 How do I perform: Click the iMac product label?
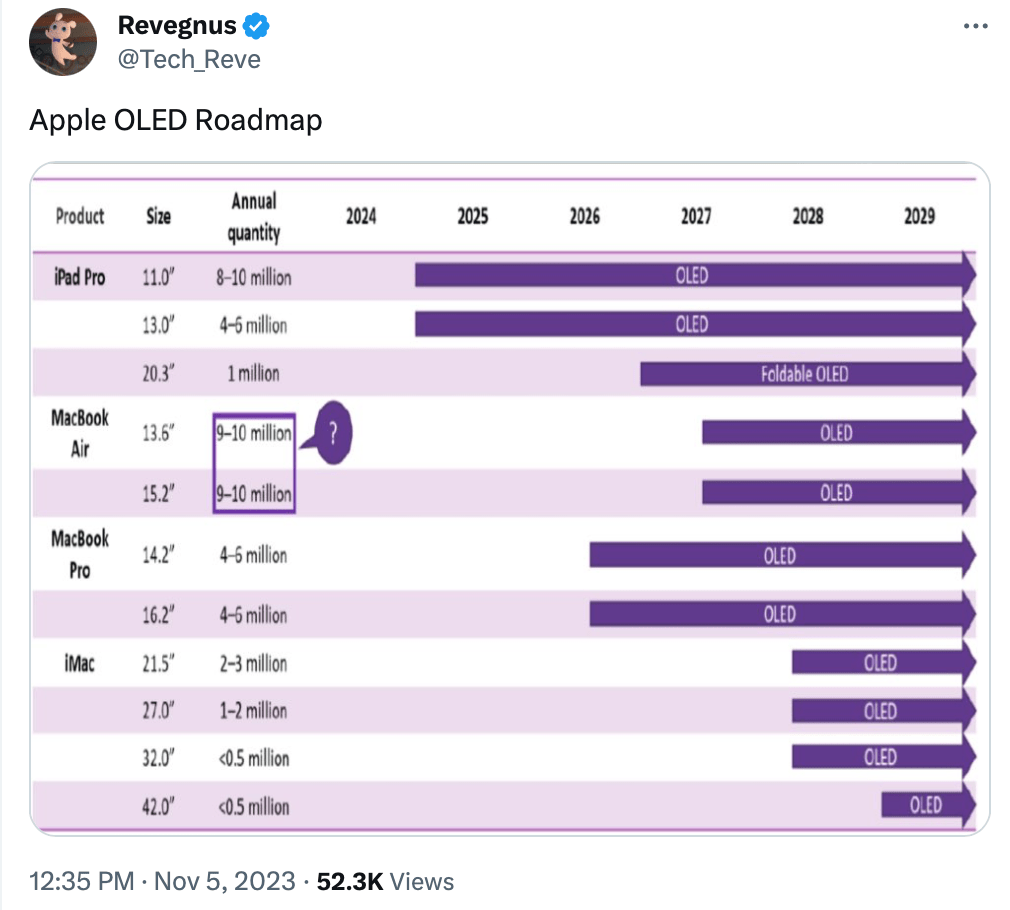(80, 662)
